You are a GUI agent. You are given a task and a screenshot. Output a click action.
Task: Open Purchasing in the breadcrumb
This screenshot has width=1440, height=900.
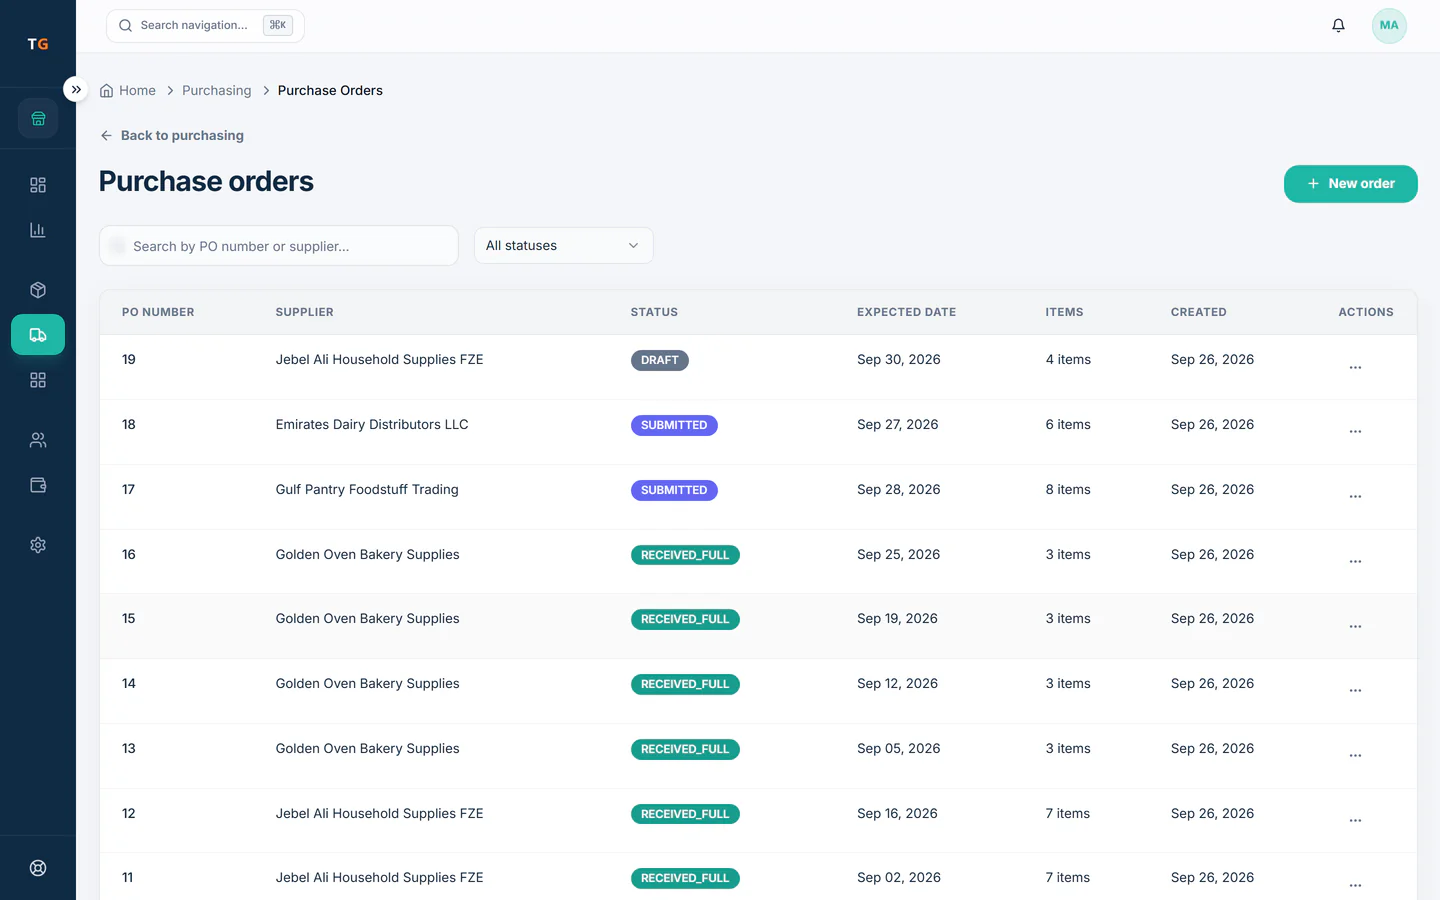tap(217, 91)
